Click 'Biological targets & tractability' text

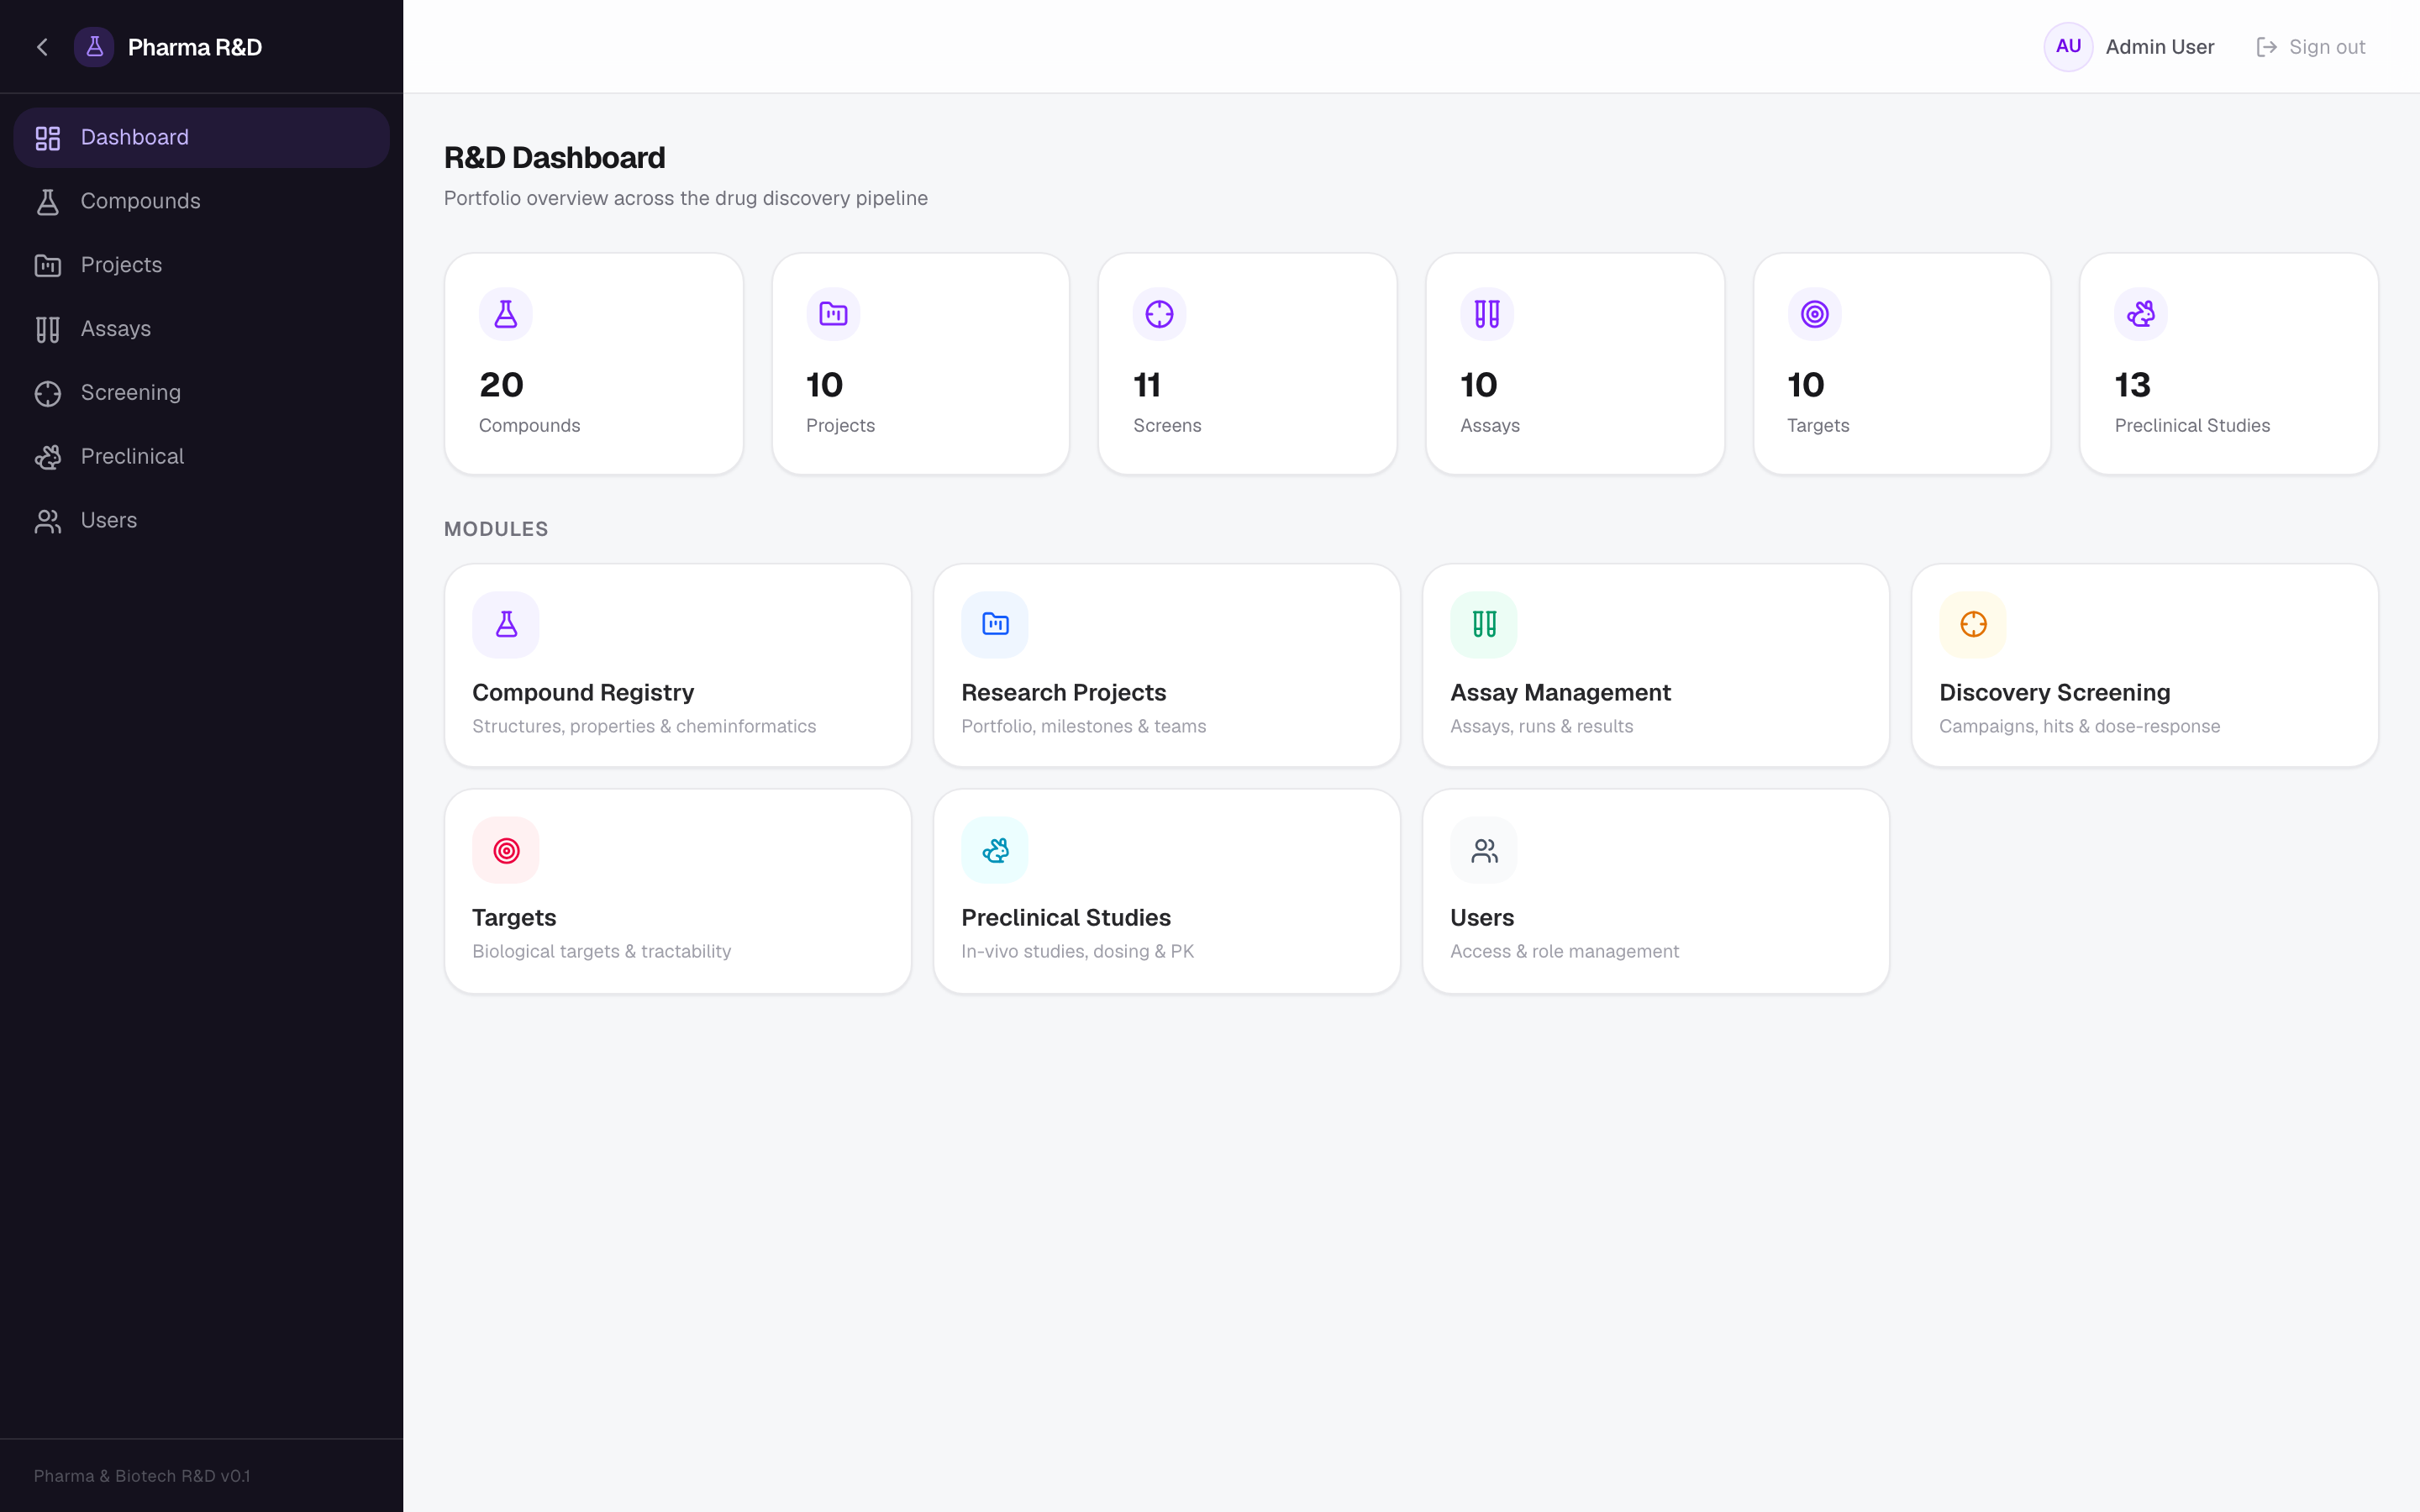tap(602, 952)
